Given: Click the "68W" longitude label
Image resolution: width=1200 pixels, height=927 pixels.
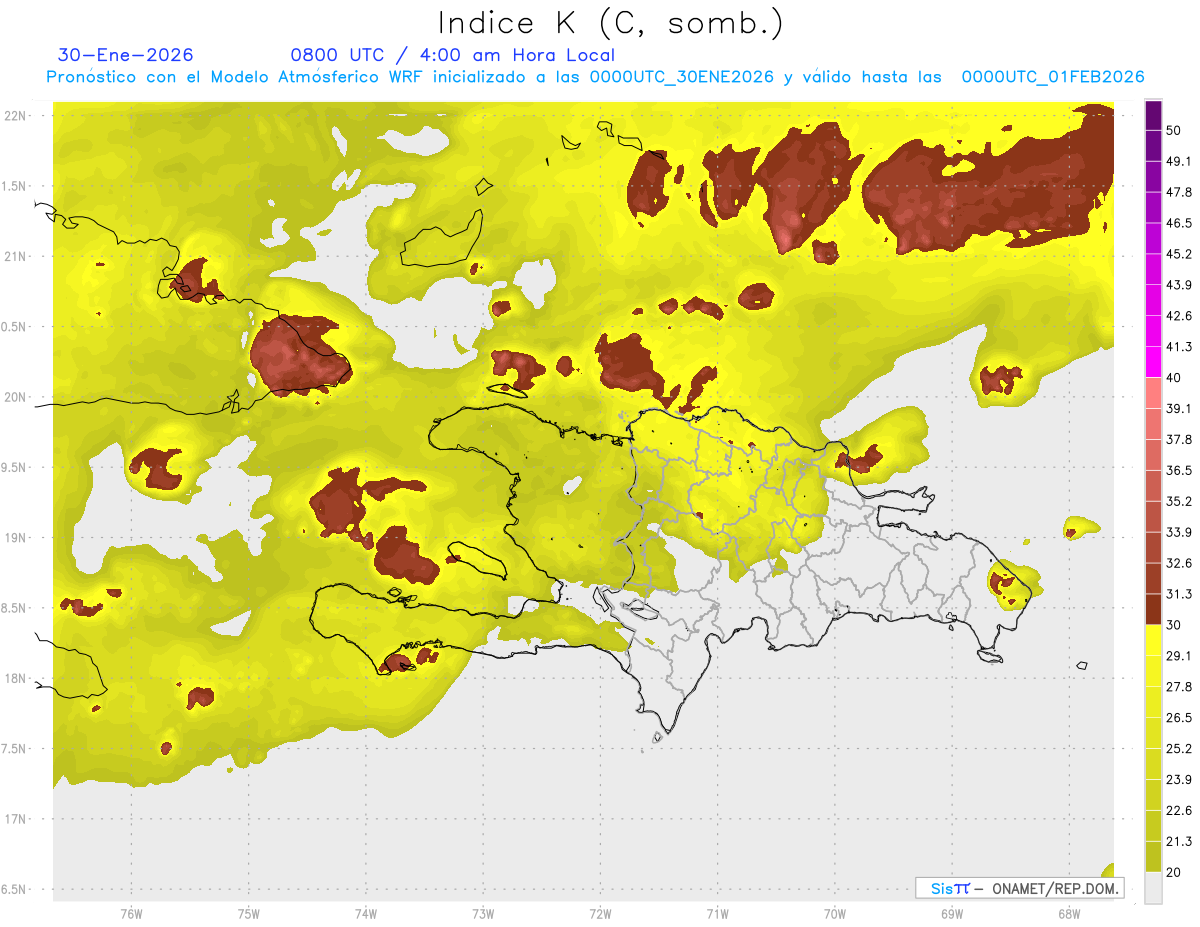Looking at the screenshot, I should pos(1069,913).
